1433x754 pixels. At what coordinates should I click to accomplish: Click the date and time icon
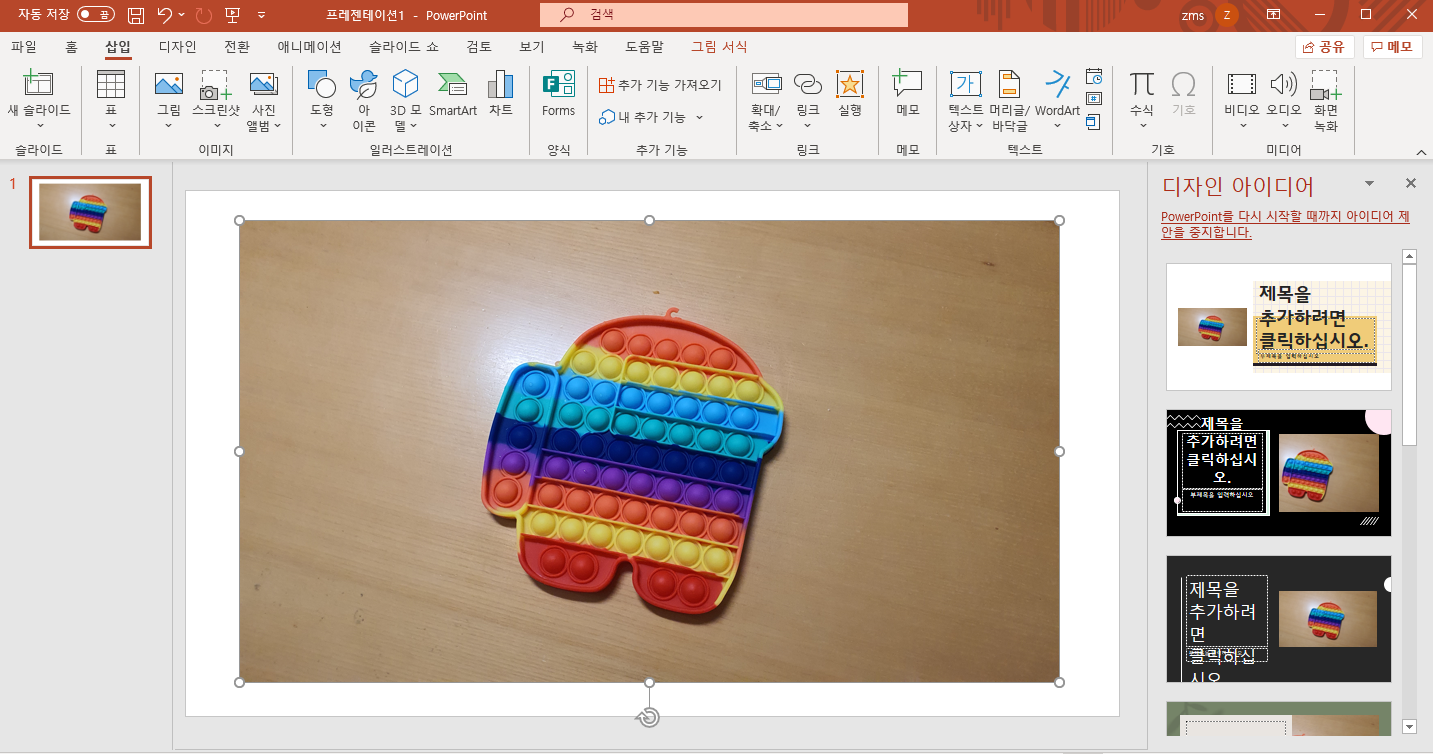pos(1094,76)
